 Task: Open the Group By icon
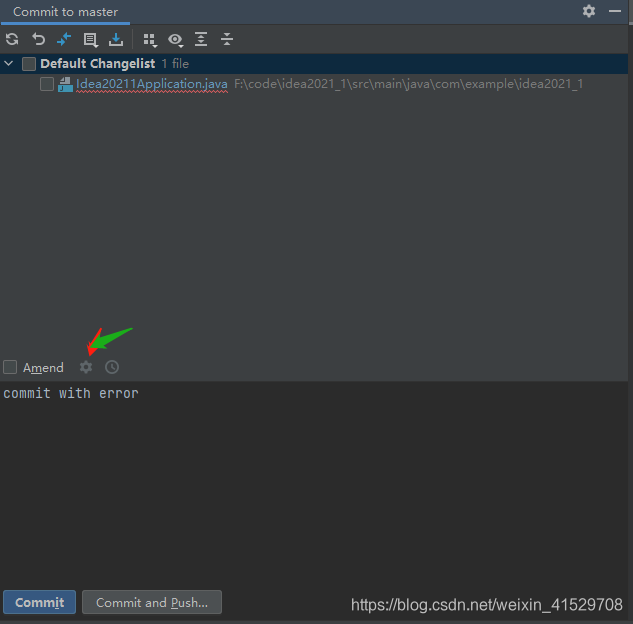click(150, 40)
